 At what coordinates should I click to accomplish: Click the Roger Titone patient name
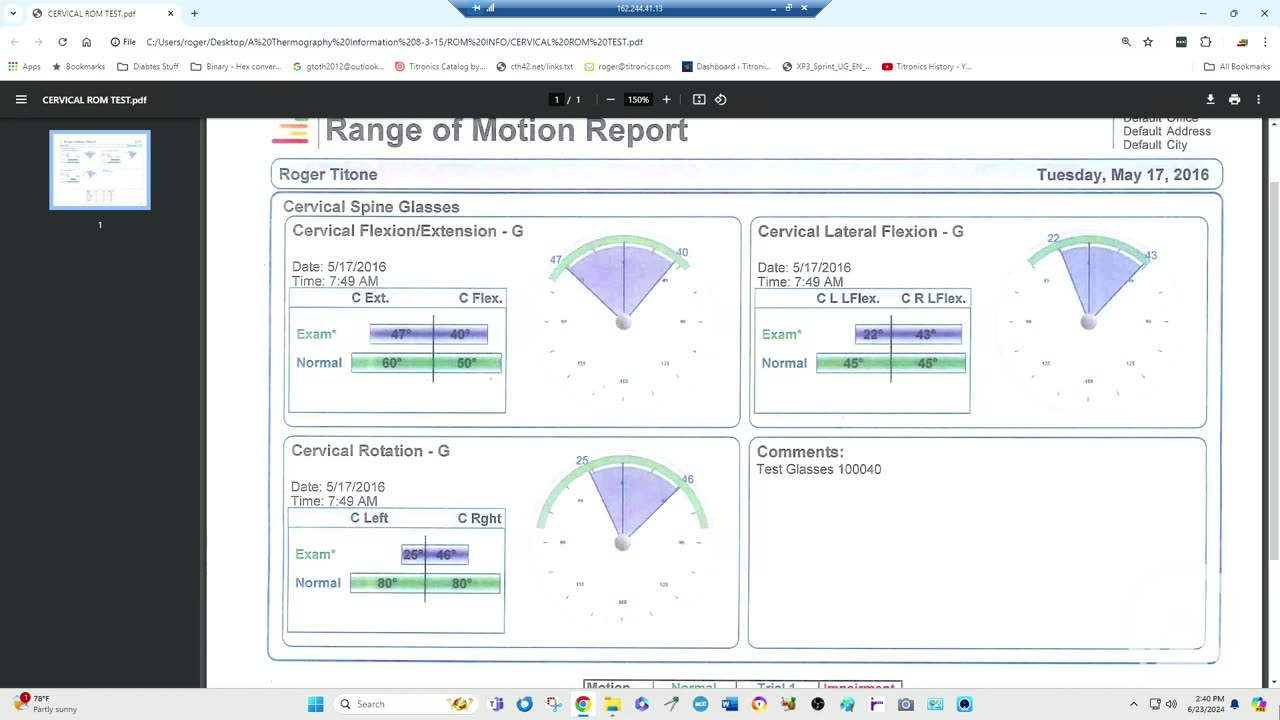click(328, 174)
